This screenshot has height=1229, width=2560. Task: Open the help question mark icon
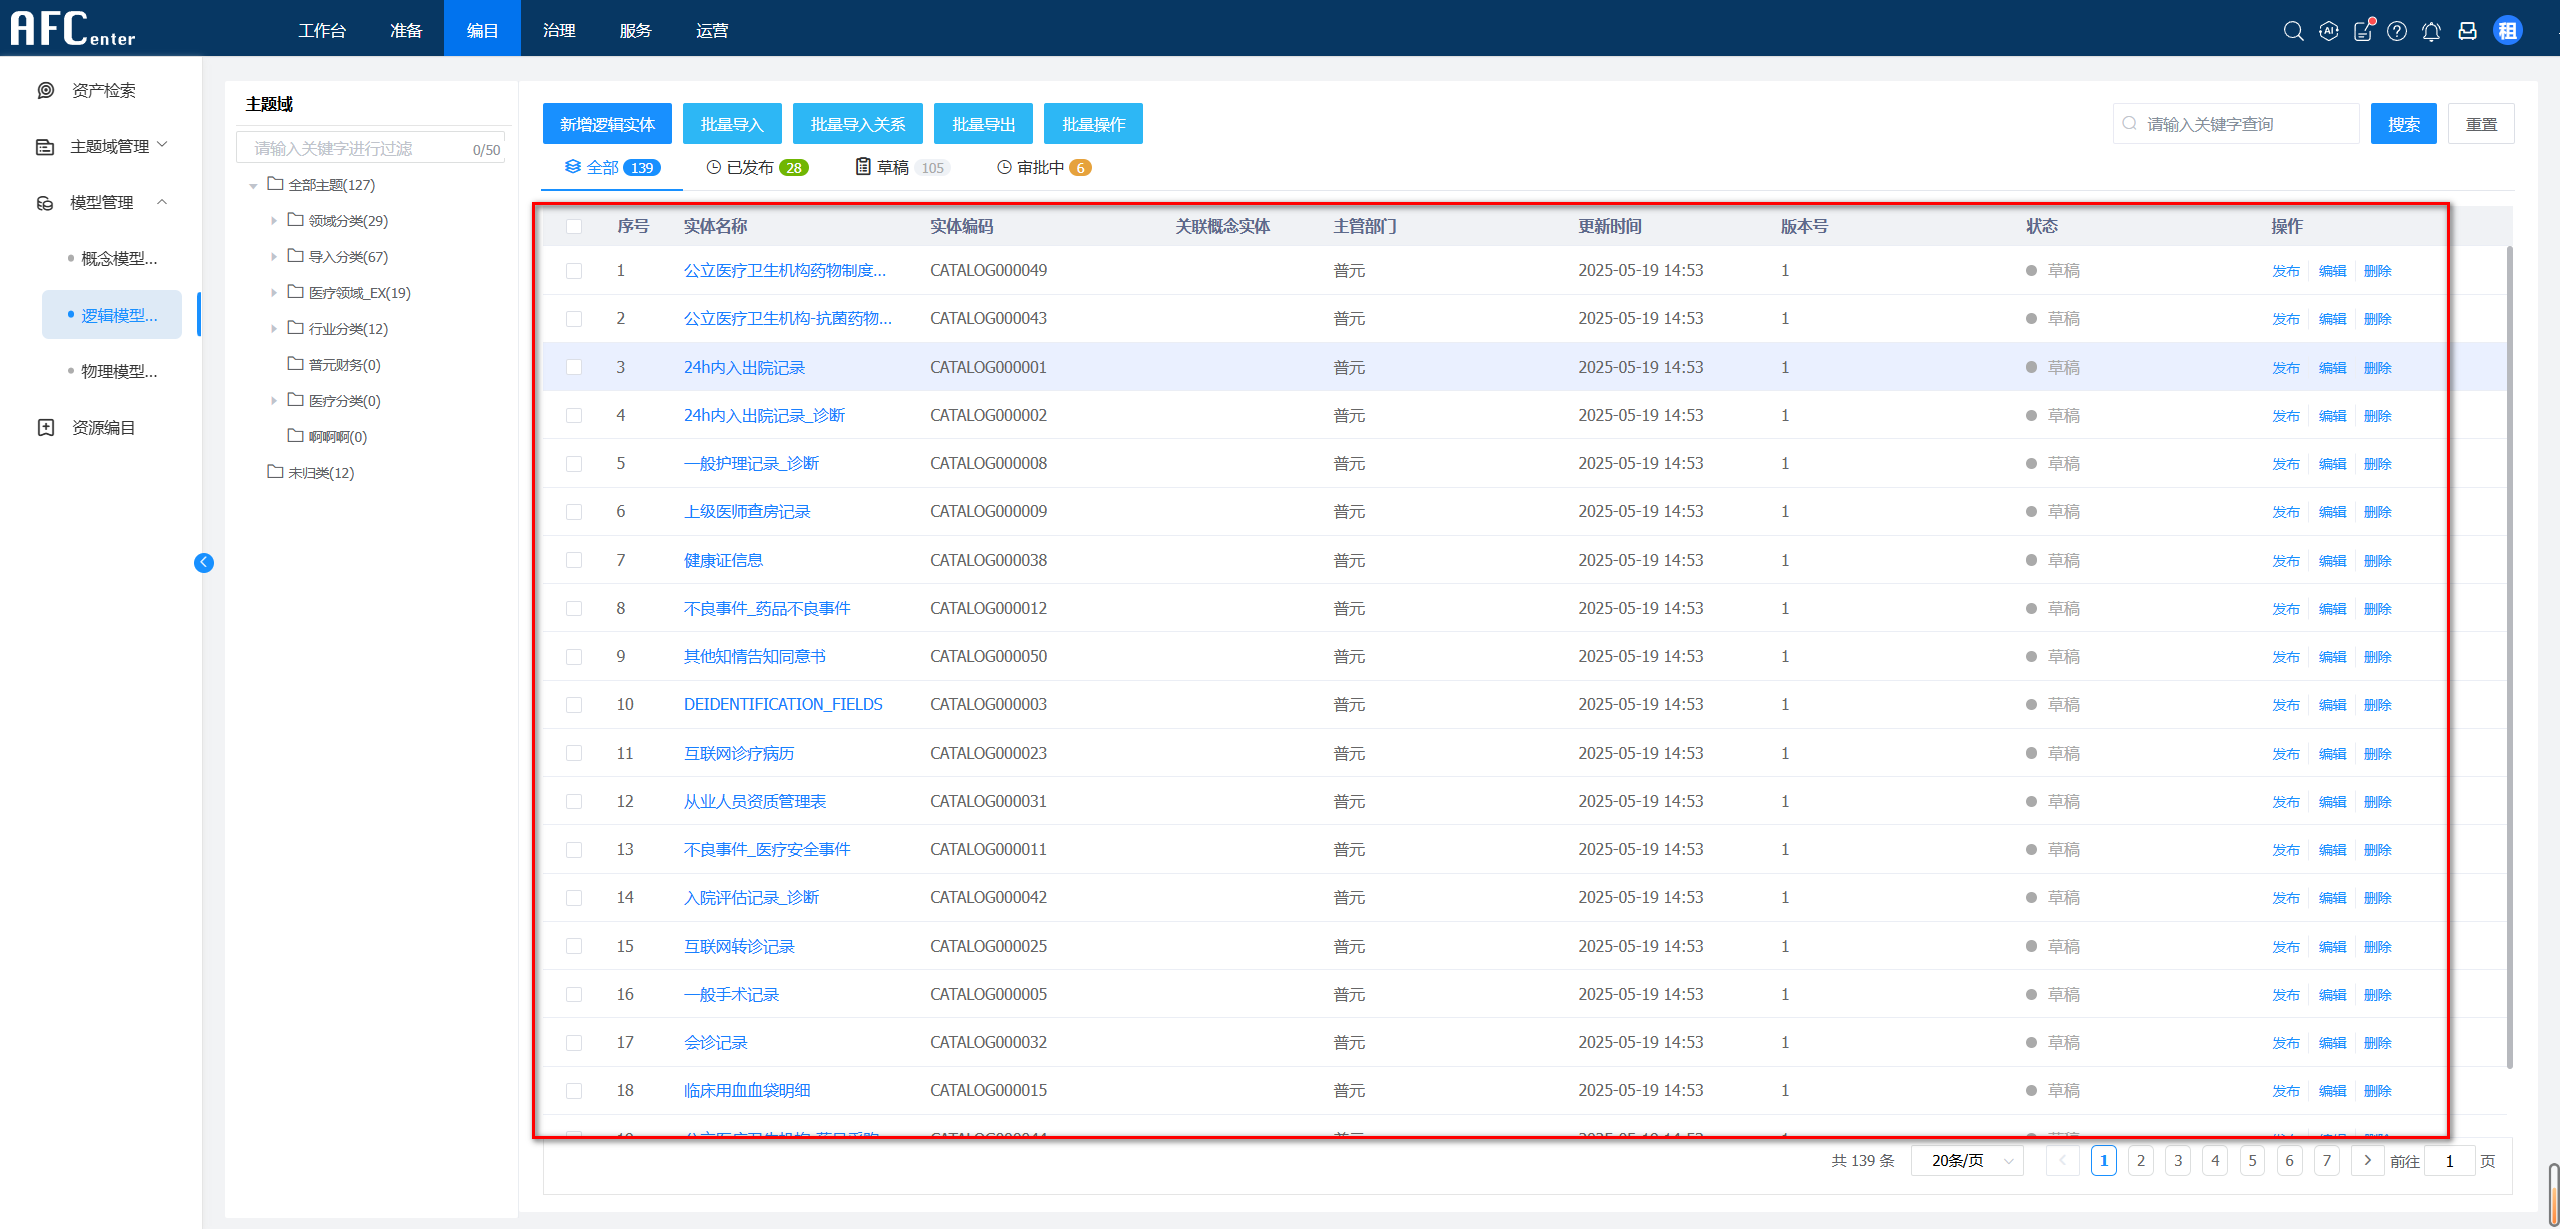coord(2397,31)
